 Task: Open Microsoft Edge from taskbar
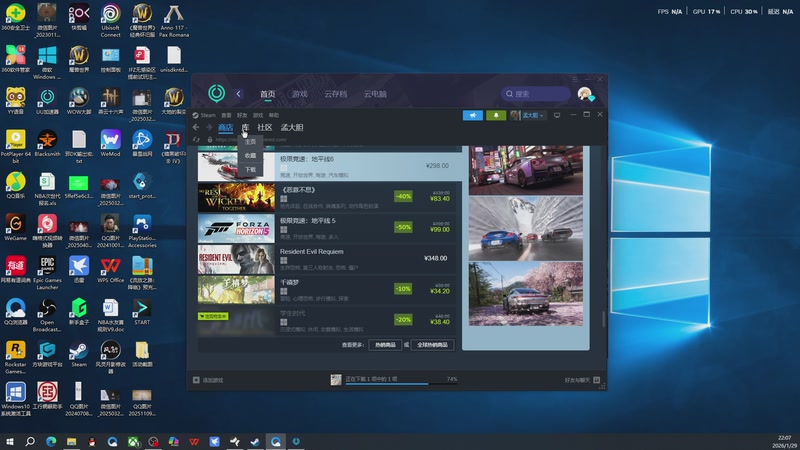[x=51, y=441]
